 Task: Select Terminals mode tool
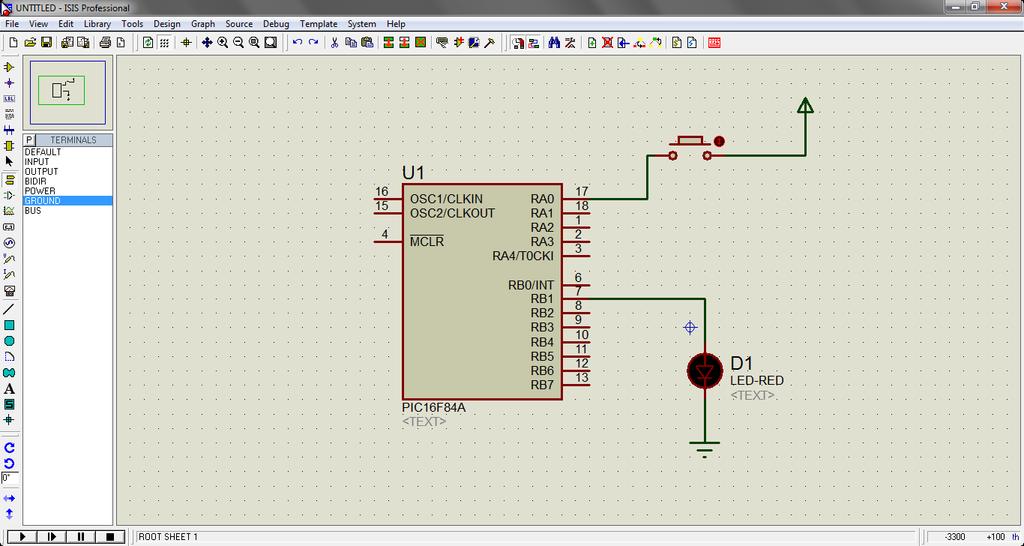tap(9, 180)
